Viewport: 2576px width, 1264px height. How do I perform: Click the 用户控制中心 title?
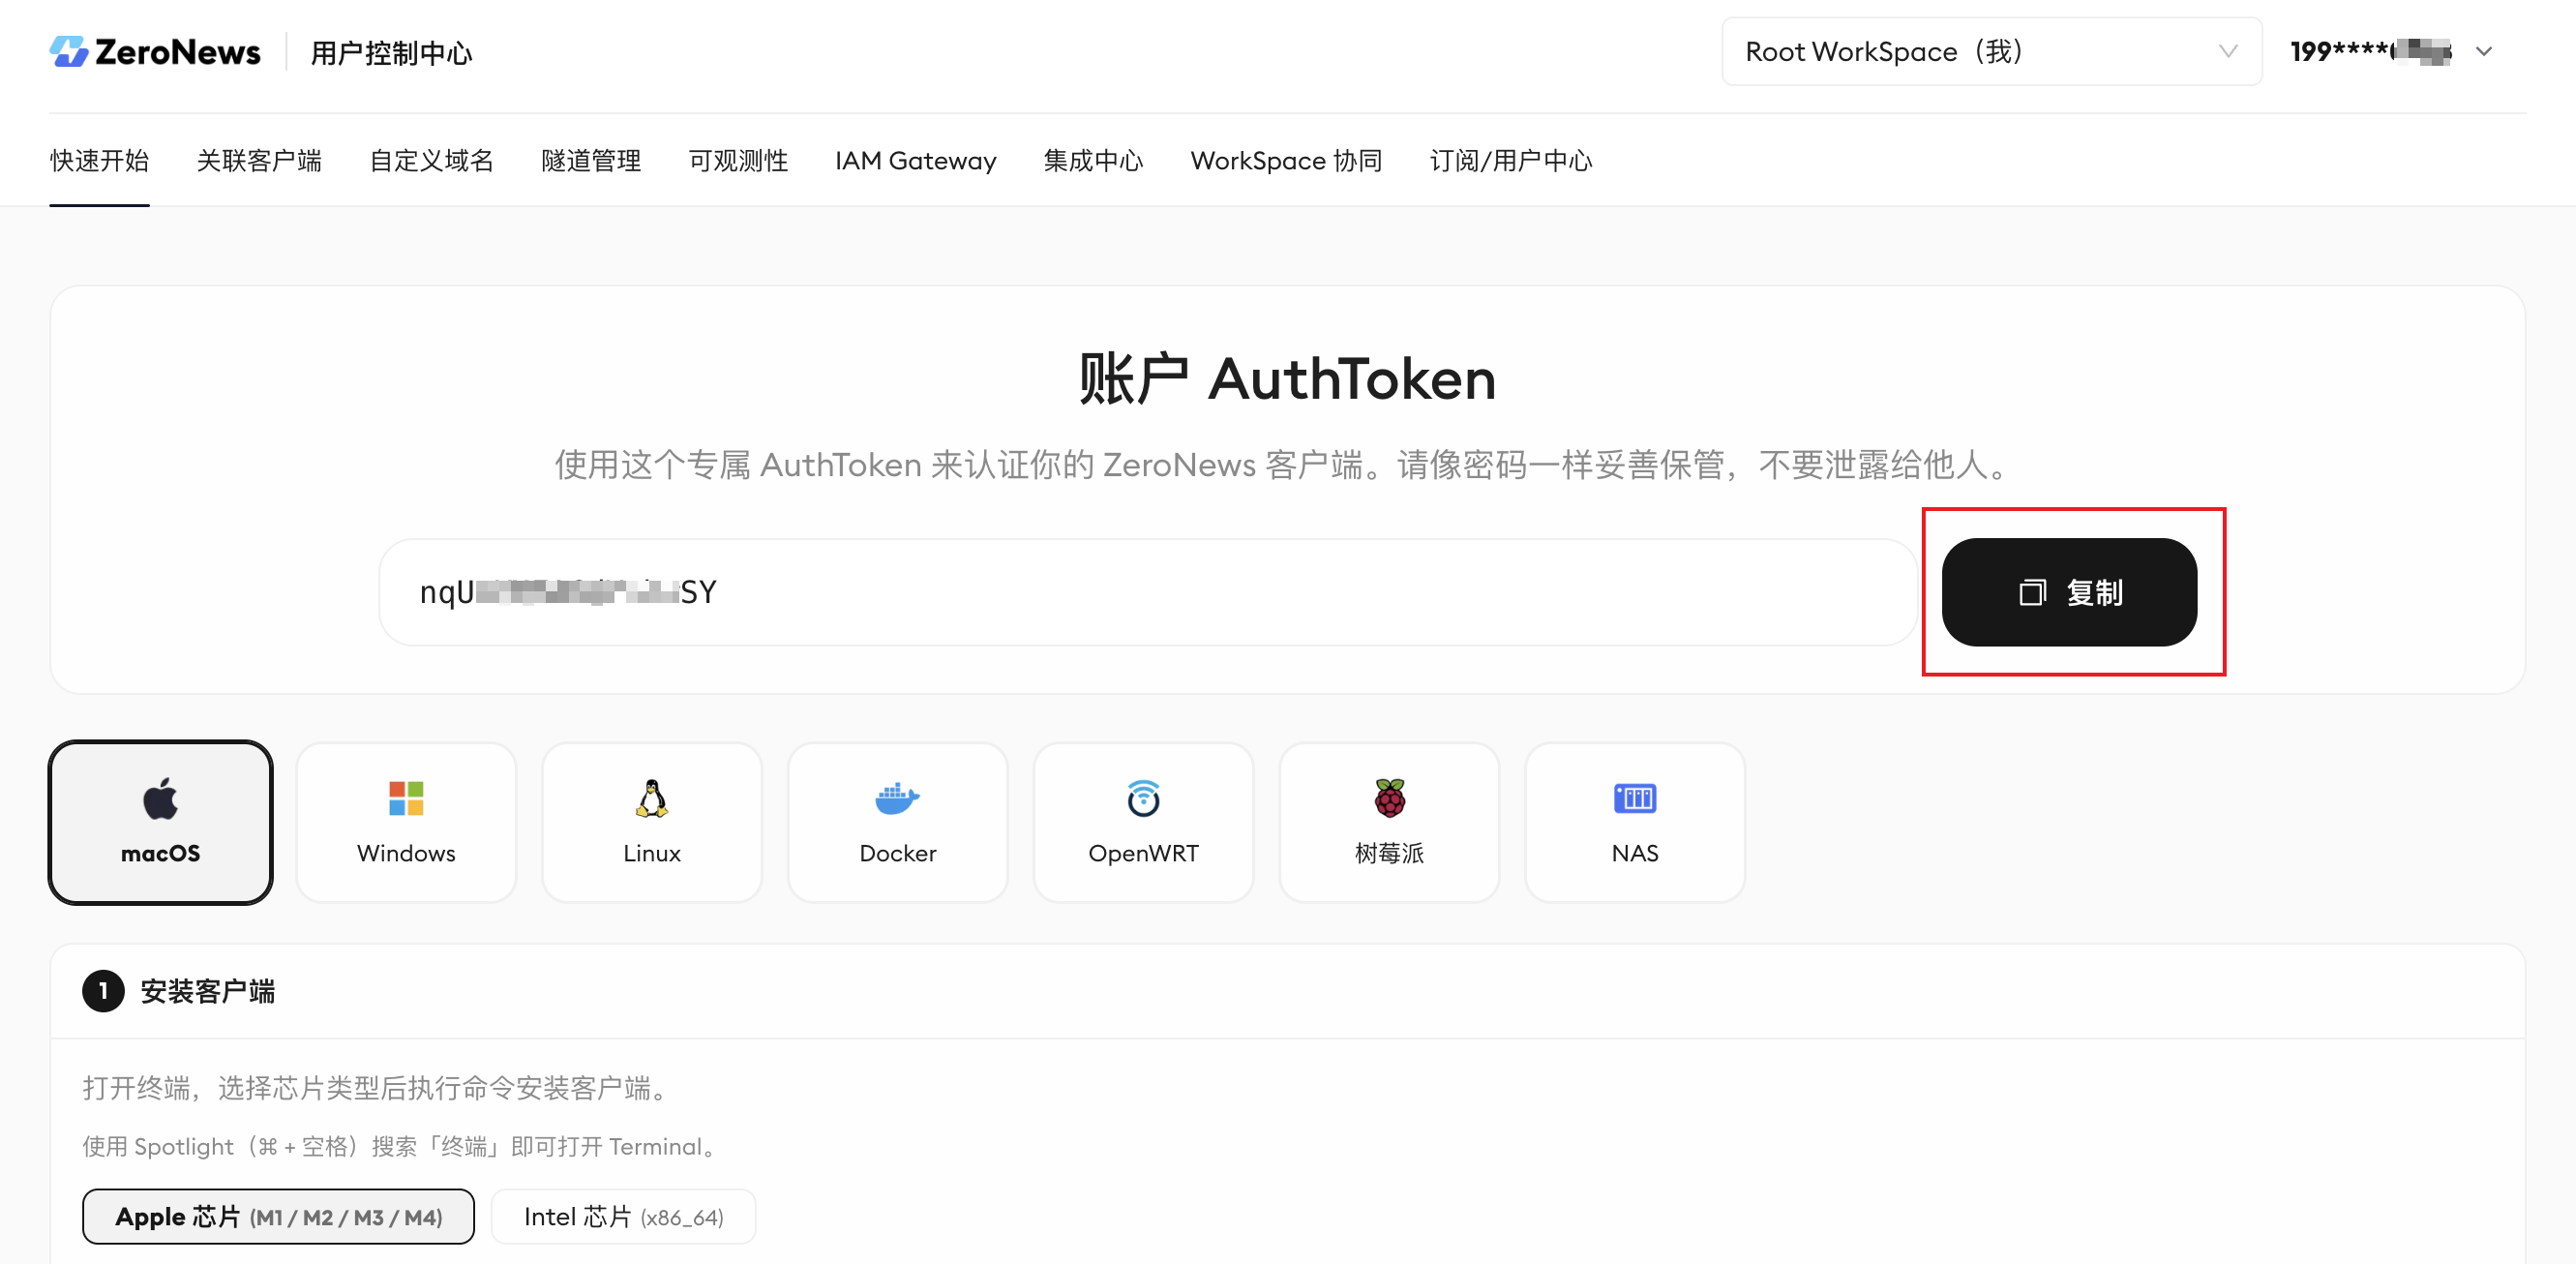[391, 53]
